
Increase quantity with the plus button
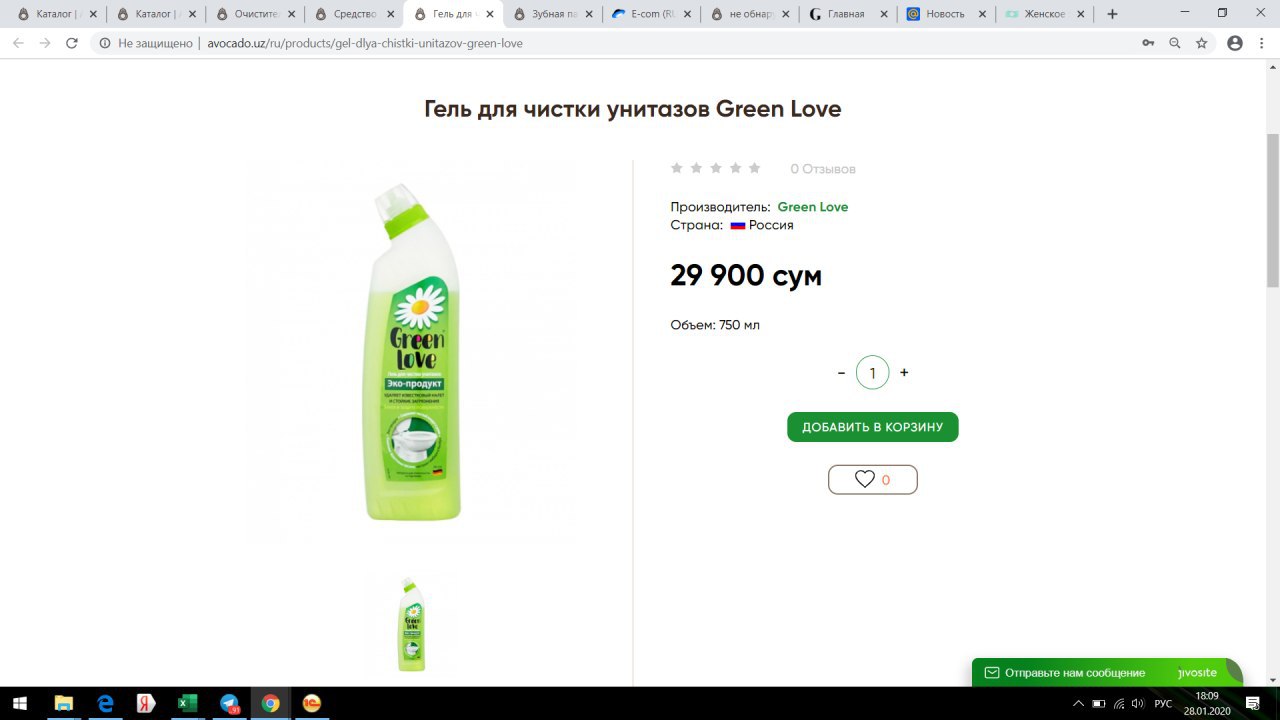coord(904,372)
